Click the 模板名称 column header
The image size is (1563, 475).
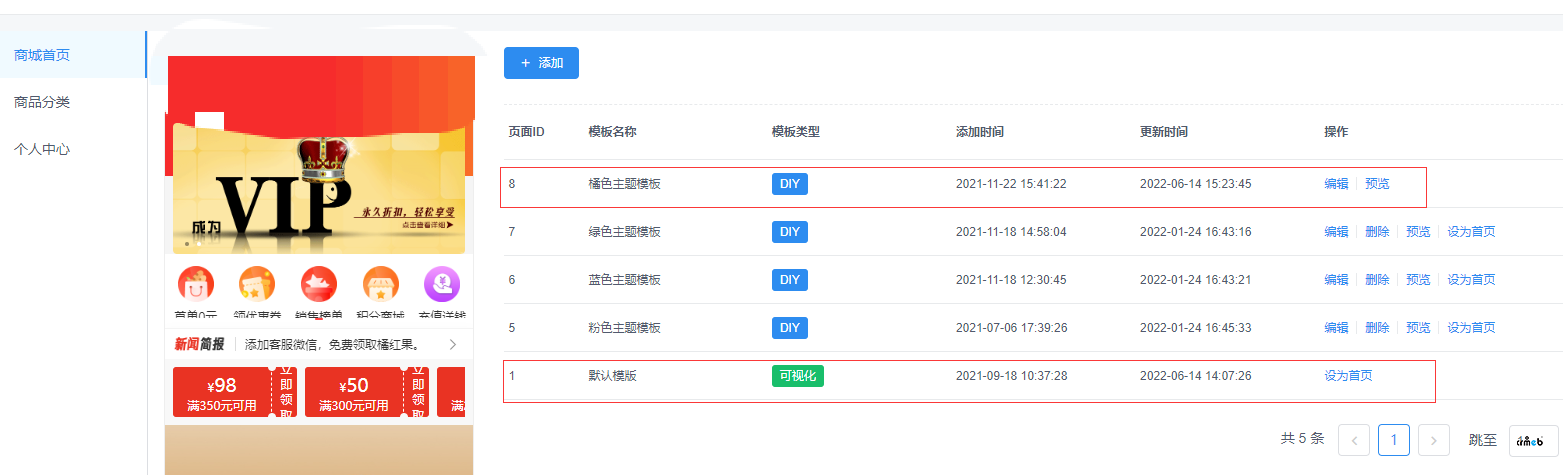click(x=613, y=132)
